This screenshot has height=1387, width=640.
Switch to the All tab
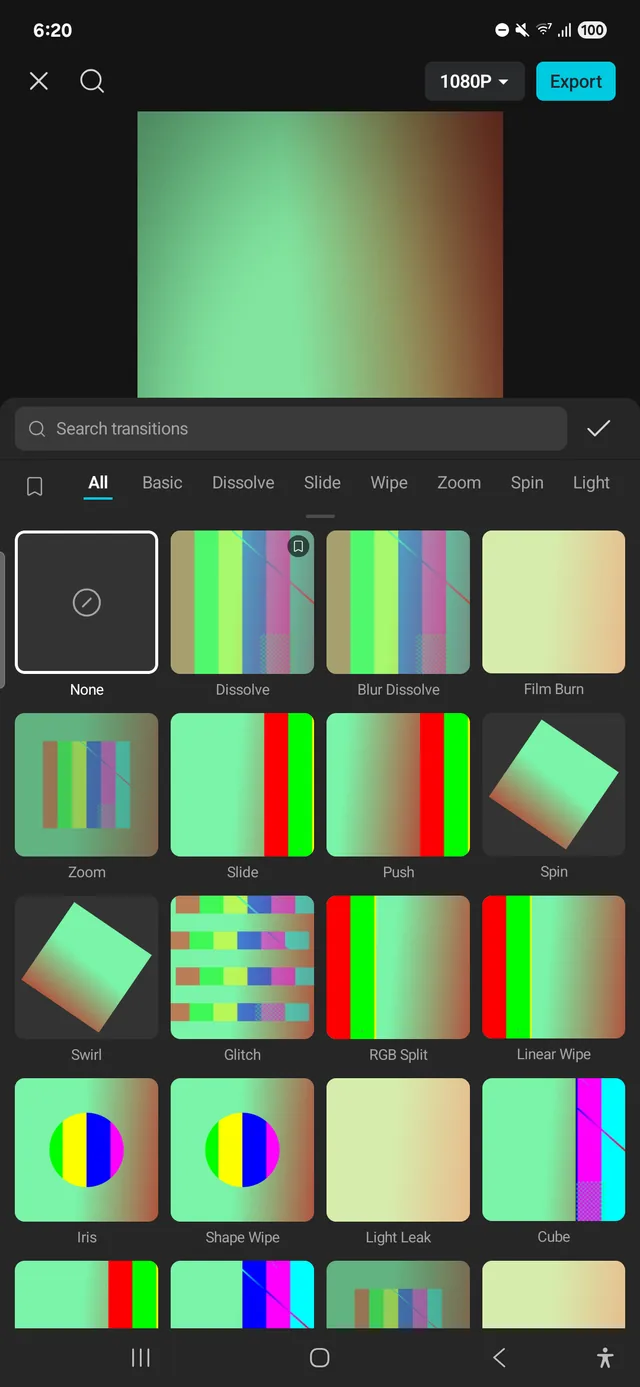tap(98, 482)
